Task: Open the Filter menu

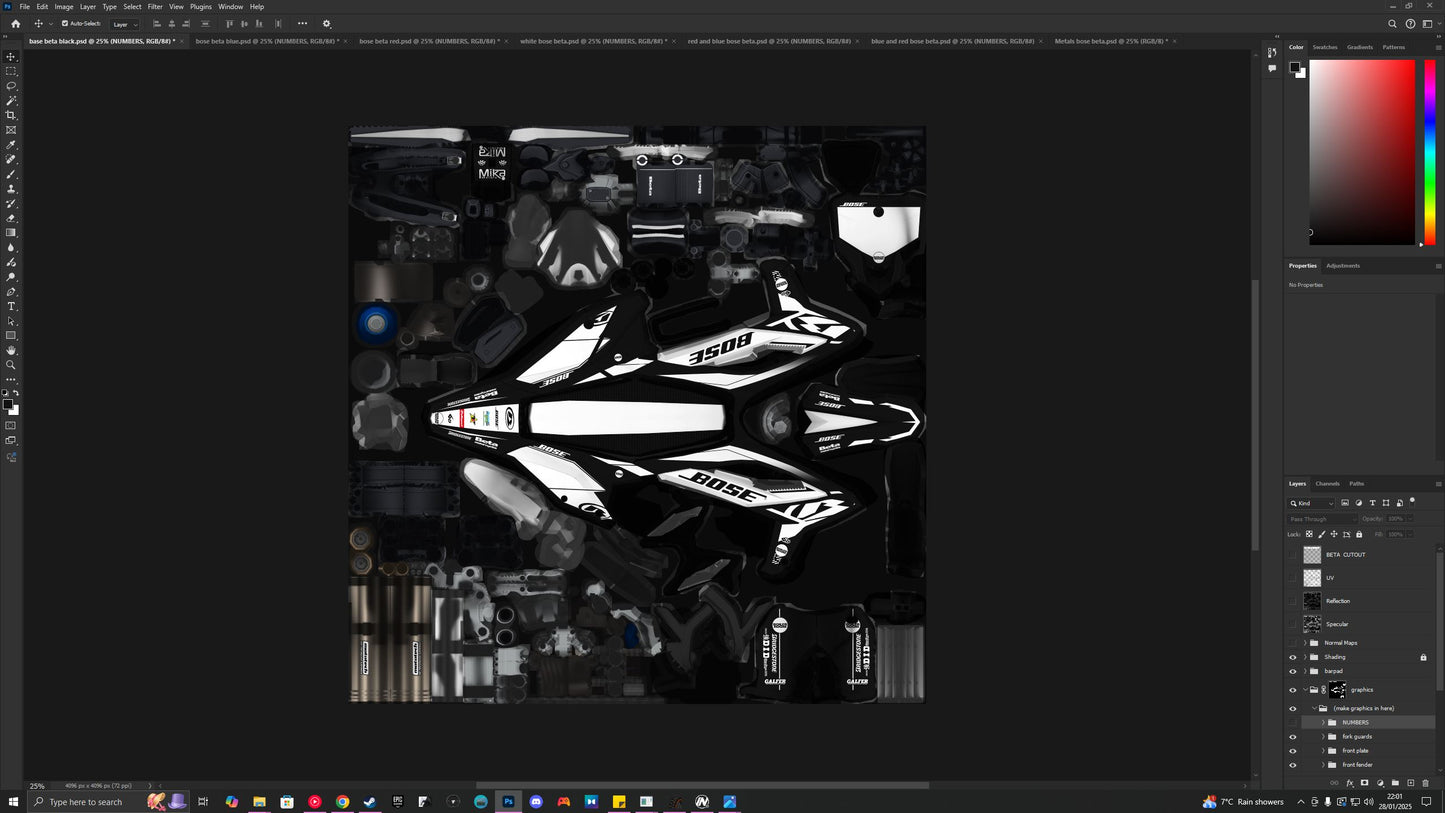Action: tap(155, 6)
